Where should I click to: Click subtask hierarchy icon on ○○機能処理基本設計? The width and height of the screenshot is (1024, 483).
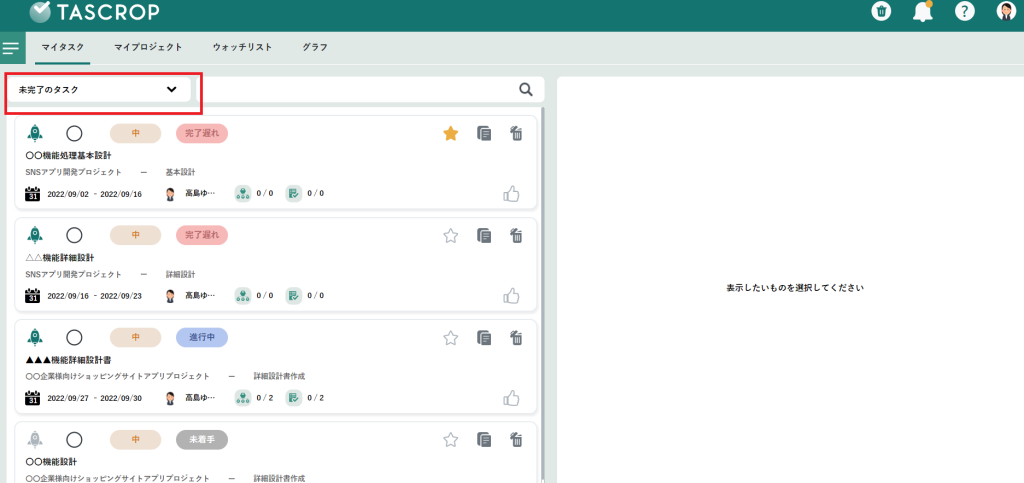243,193
